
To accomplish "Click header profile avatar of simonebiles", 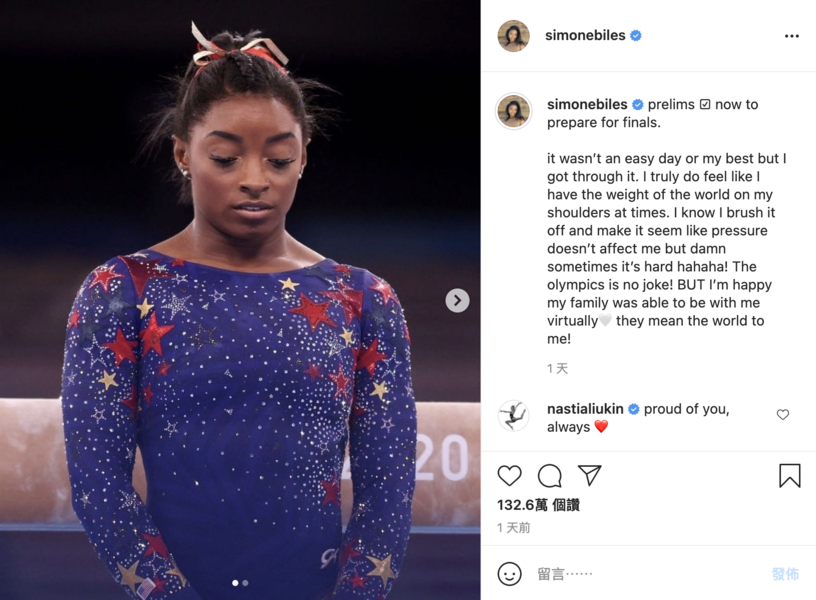I will 513,36.
